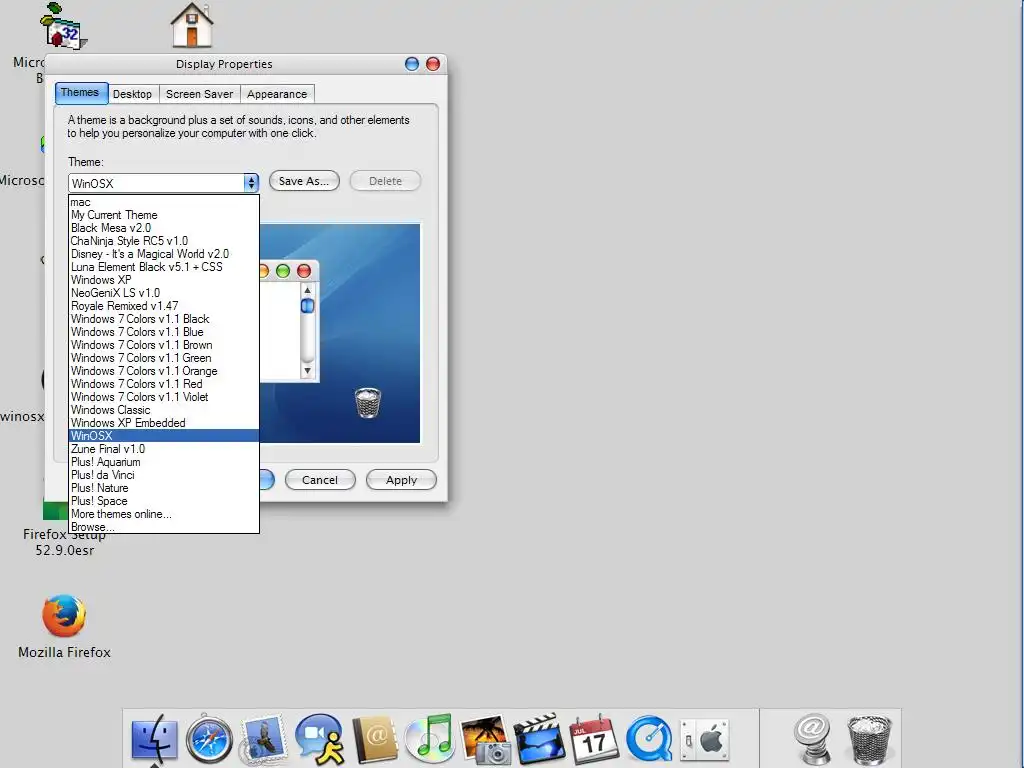
Task: Select 'Royale Remixed v1.47' theme
Action: tap(164, 306)
